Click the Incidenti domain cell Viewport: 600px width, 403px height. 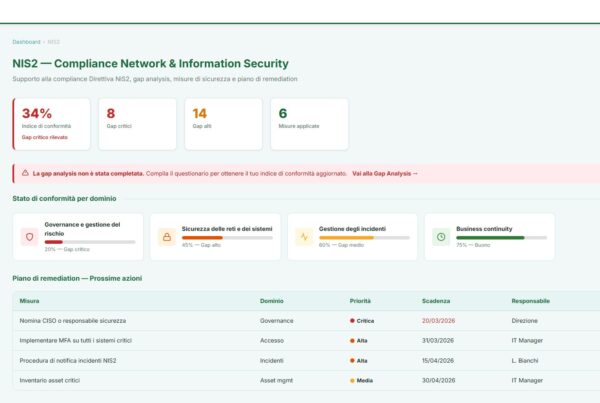(272, 361)
